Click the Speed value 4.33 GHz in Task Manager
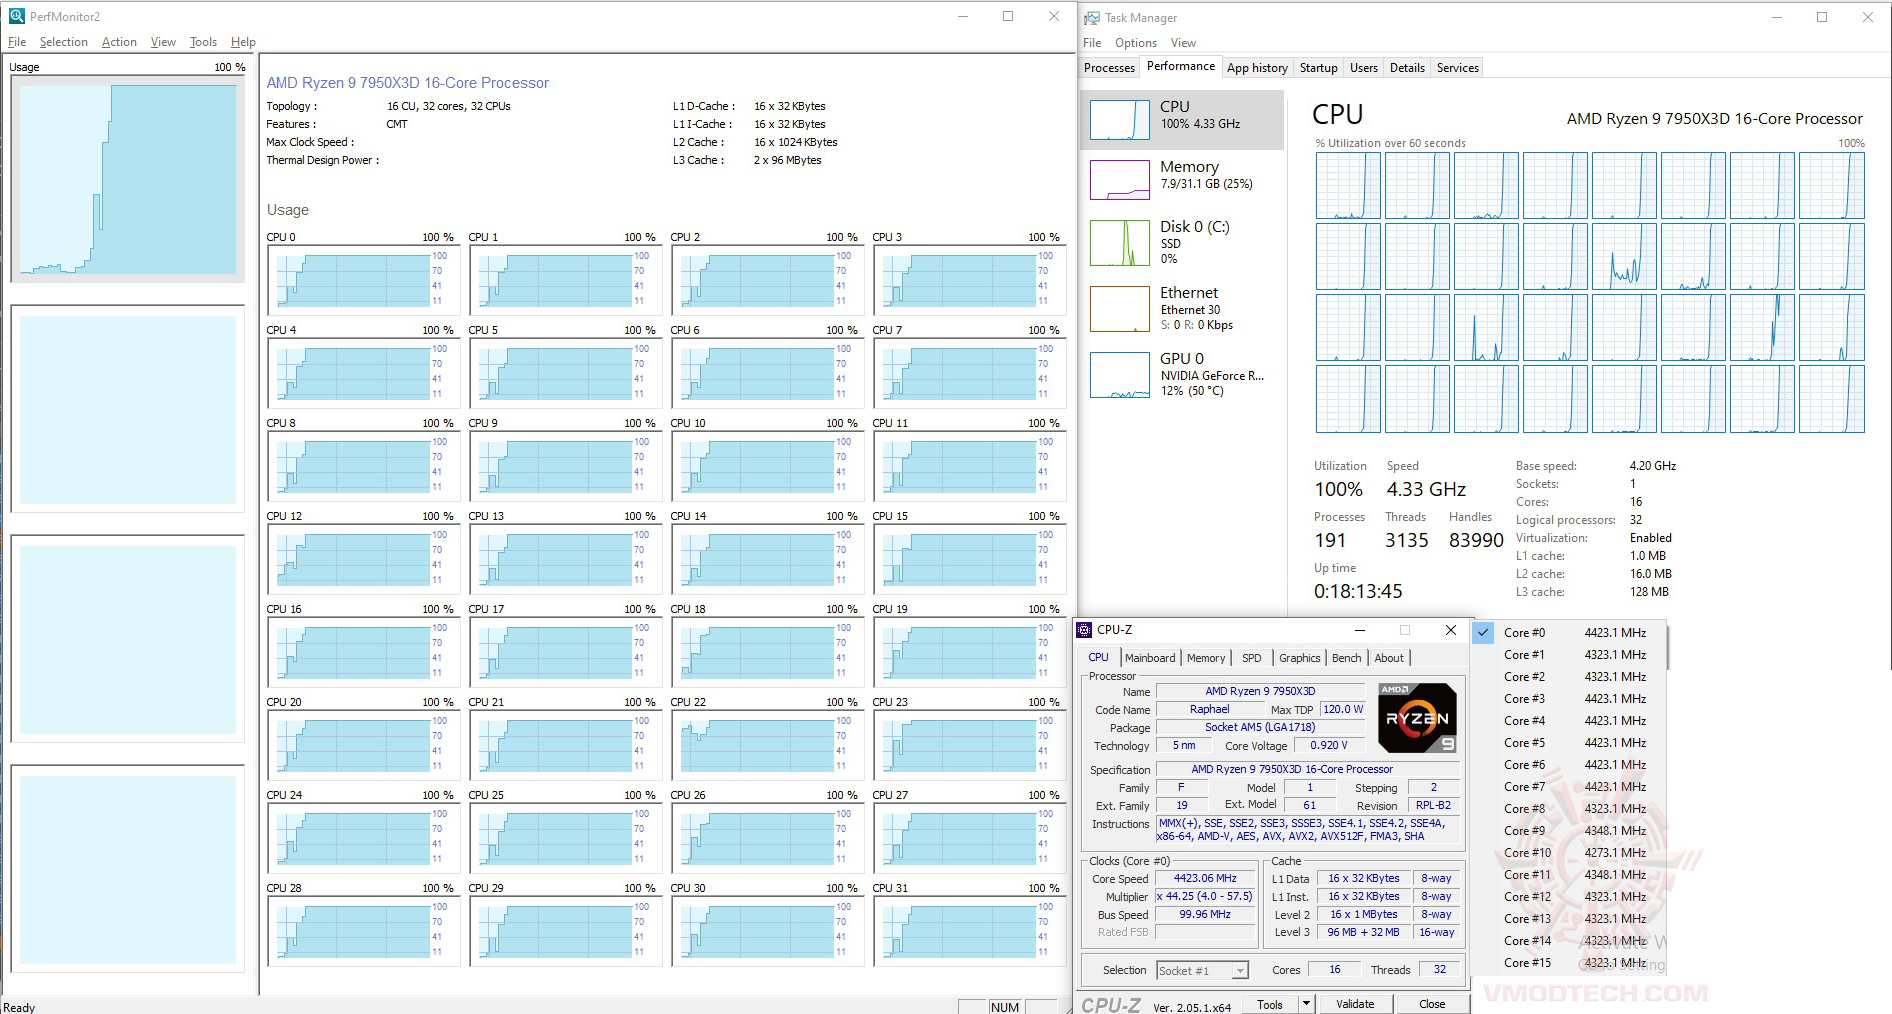 point(1426,489)
